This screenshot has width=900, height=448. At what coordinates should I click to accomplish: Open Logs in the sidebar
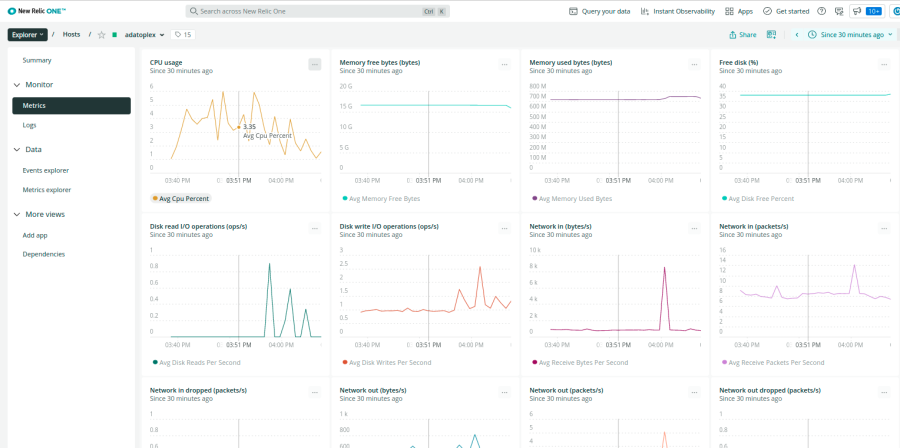(30, 125)
